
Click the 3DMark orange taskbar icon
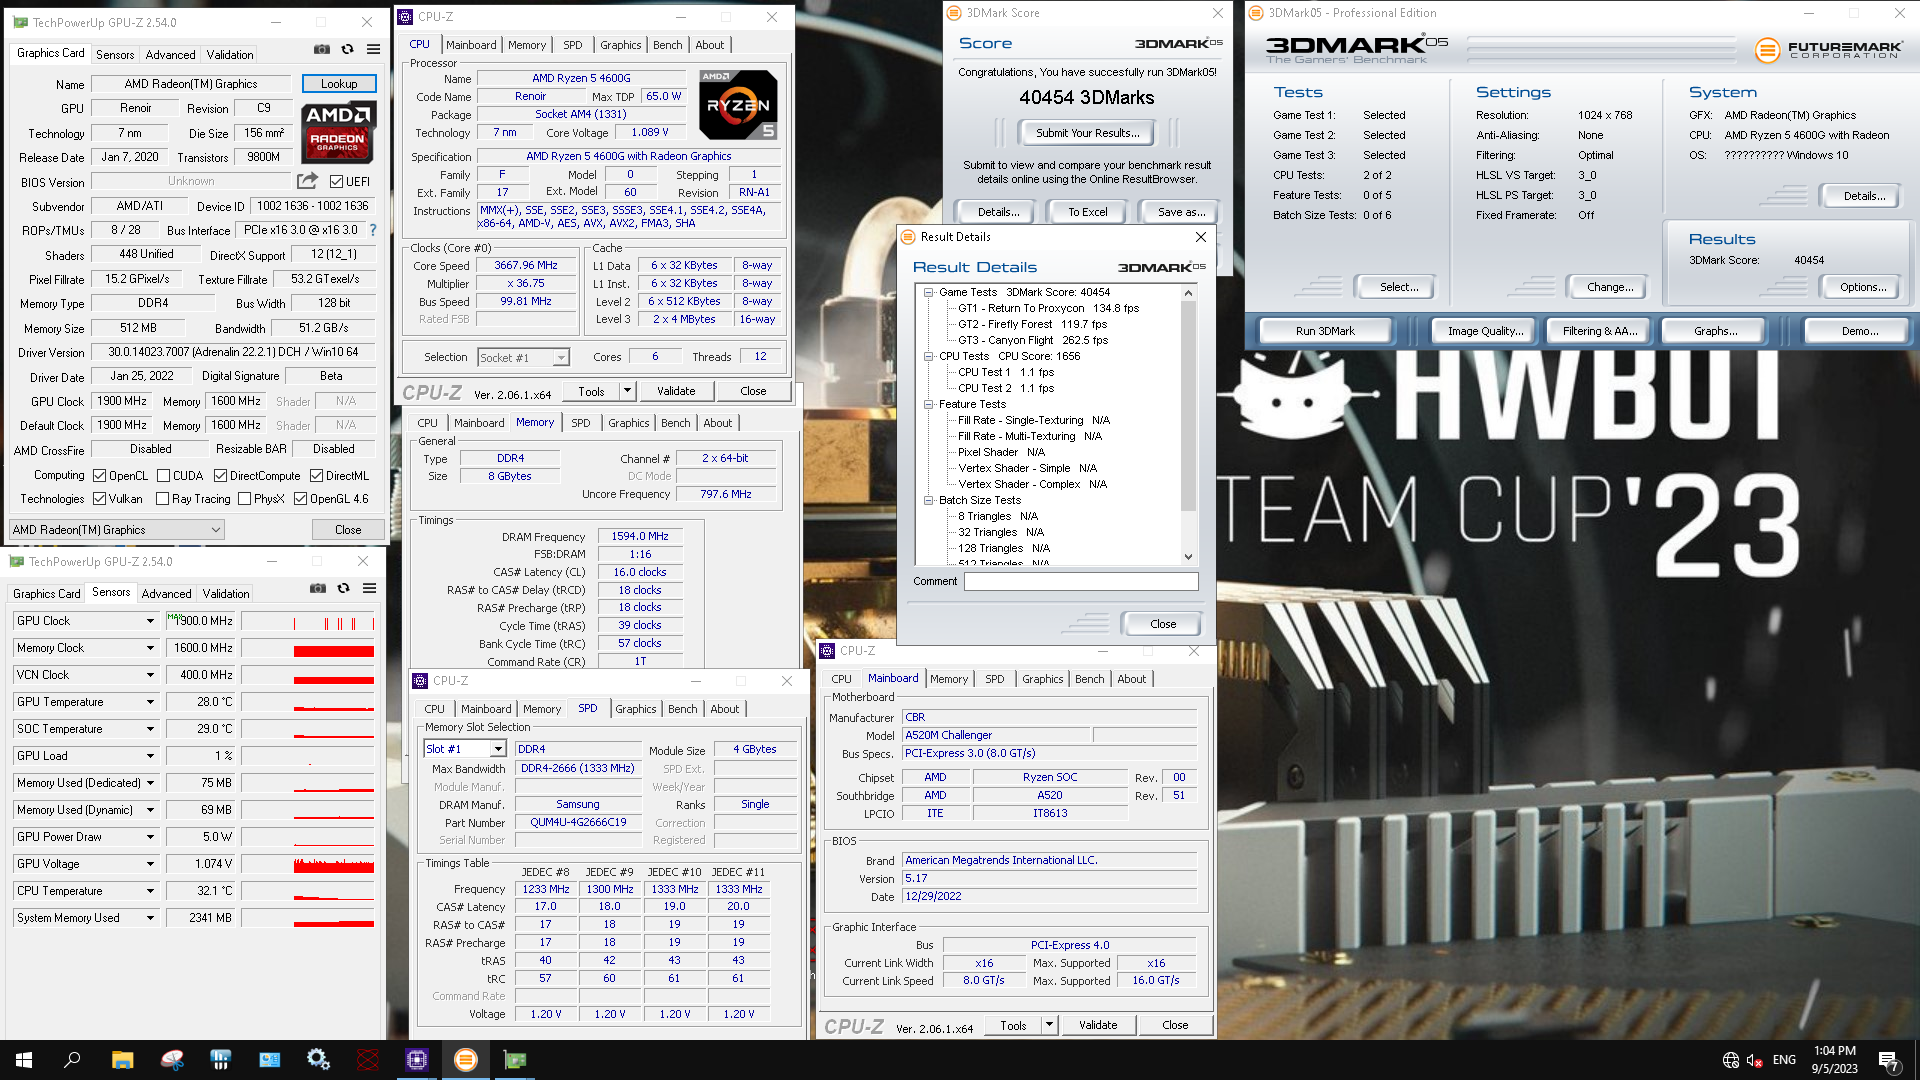(x=466, y=1060)
